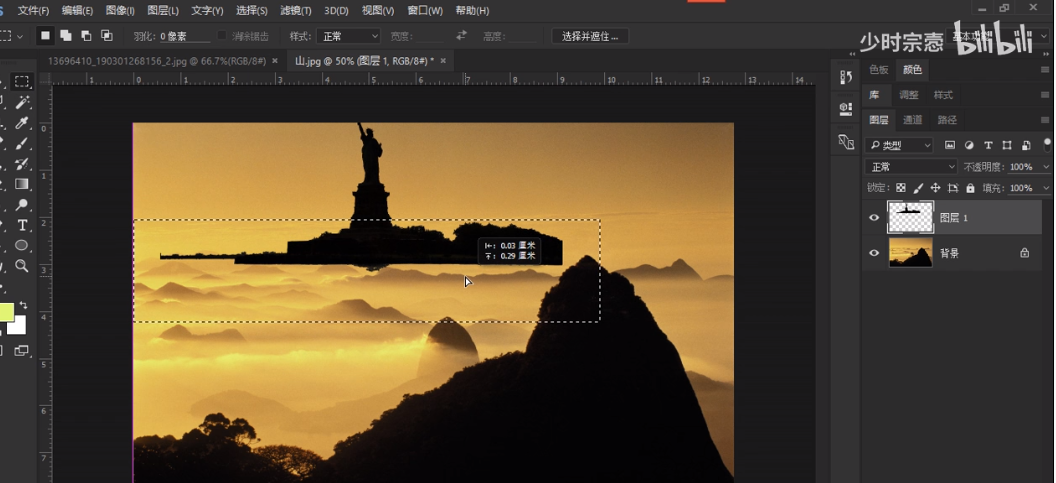This screenshot has height=483, width=1056.
Task: Select the Horizontal Type tool
Action: click(22, 225)
